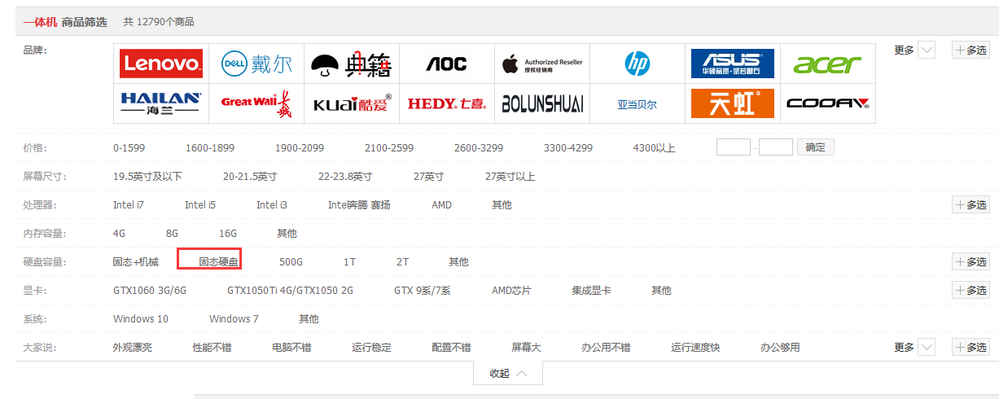Select the acer brand logo
Viewport: 999px width, 399px height.
coord(828,64)
